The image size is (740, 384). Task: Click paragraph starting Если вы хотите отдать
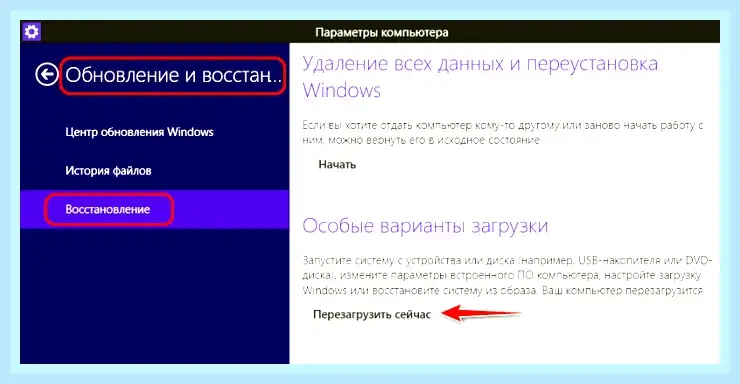(503, 133)
